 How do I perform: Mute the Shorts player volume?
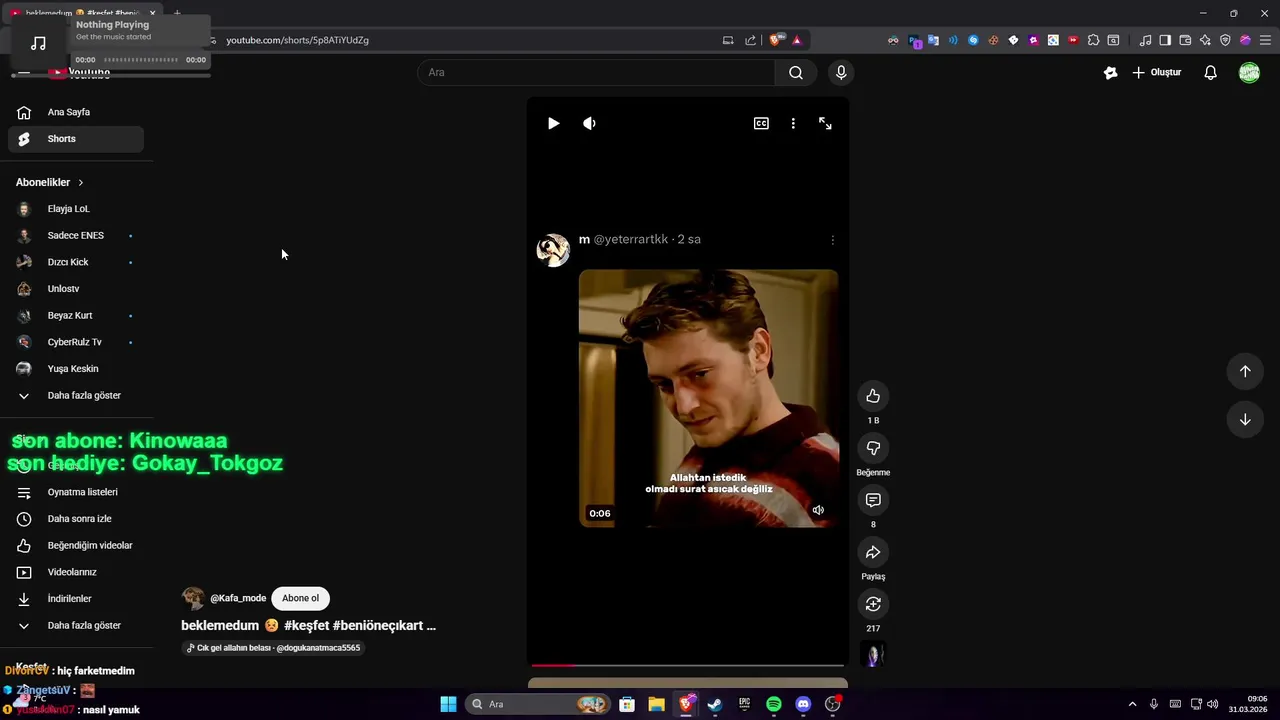pos(589,123)
